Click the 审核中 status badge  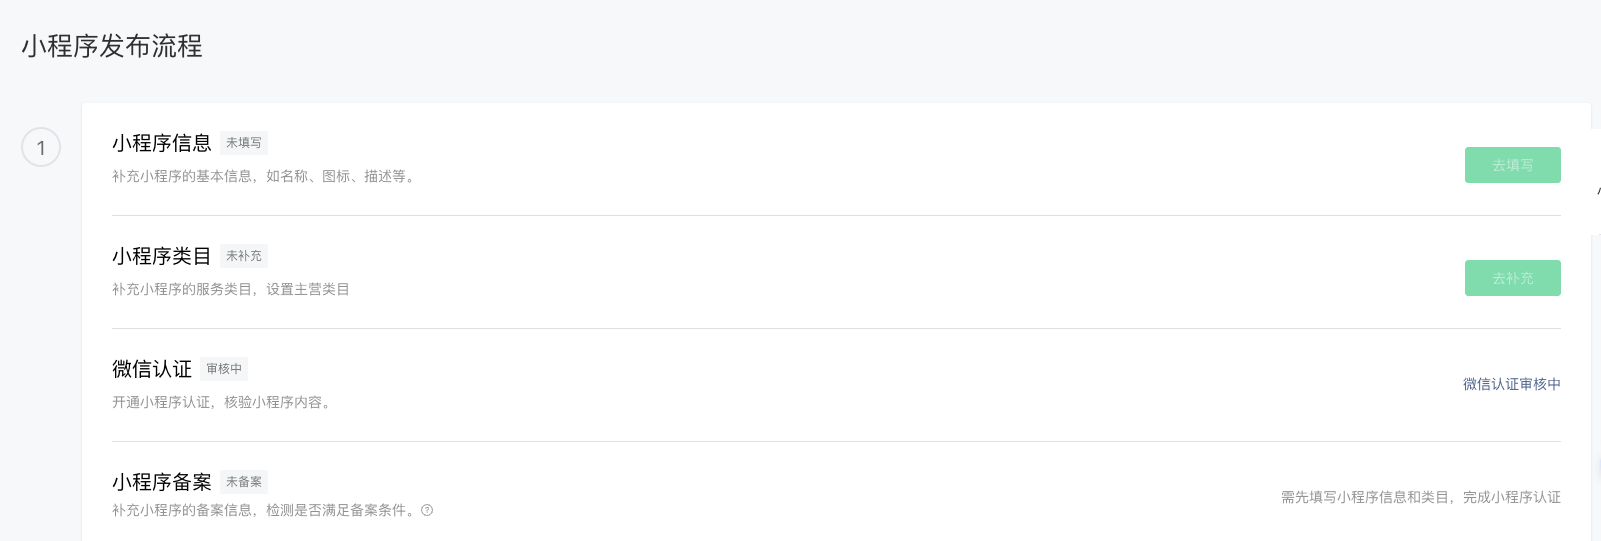pyautogui.click(x=224, y=369)
